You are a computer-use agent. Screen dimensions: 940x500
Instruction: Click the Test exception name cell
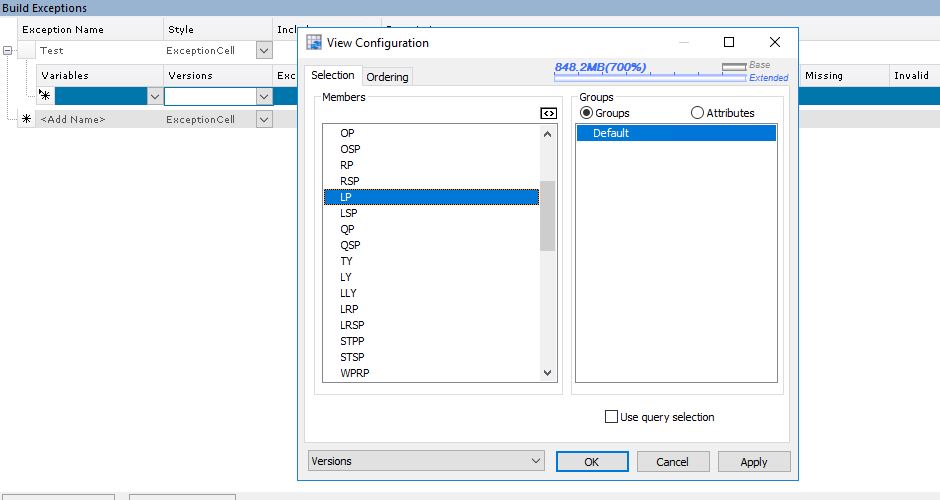click(100, 50)
